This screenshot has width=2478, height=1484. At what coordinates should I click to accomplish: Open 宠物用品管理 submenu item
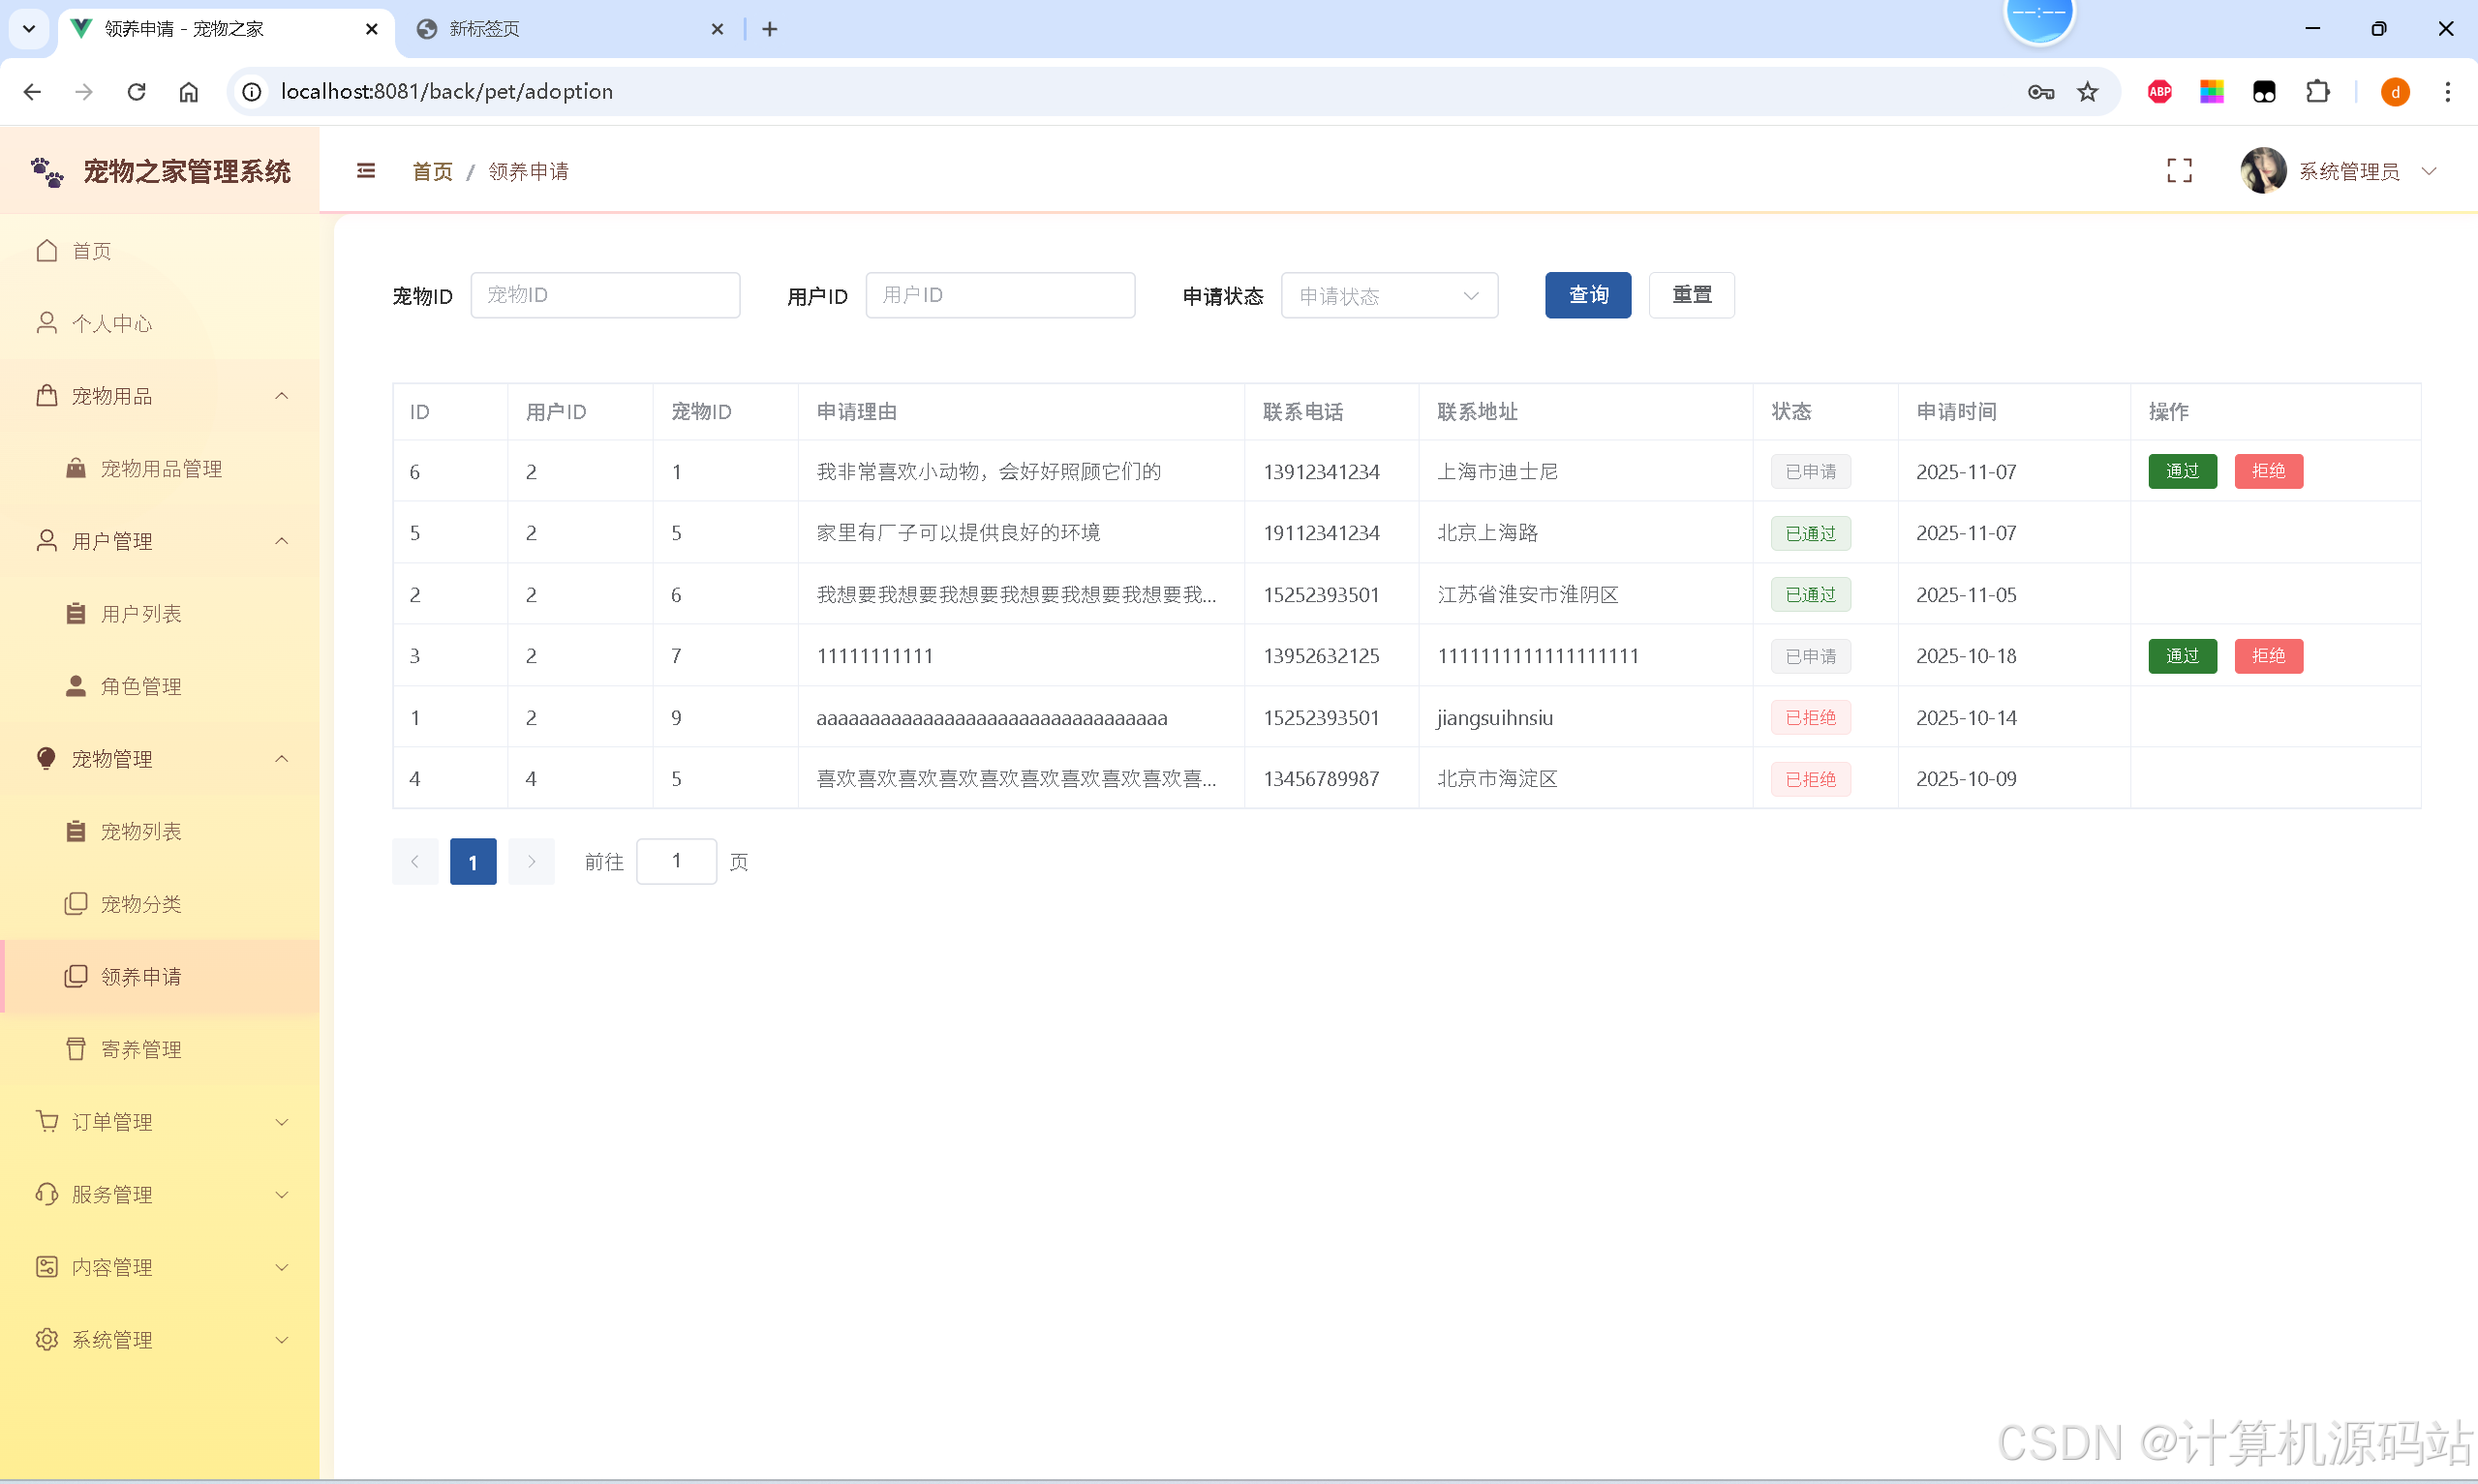click(160, 469)
